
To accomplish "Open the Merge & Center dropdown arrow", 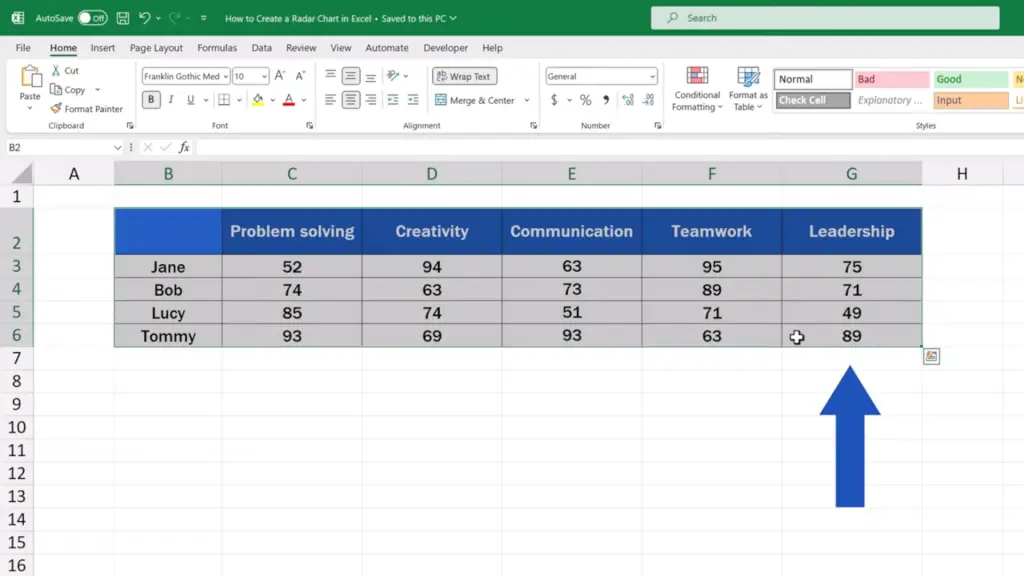I will click(526, 100).
